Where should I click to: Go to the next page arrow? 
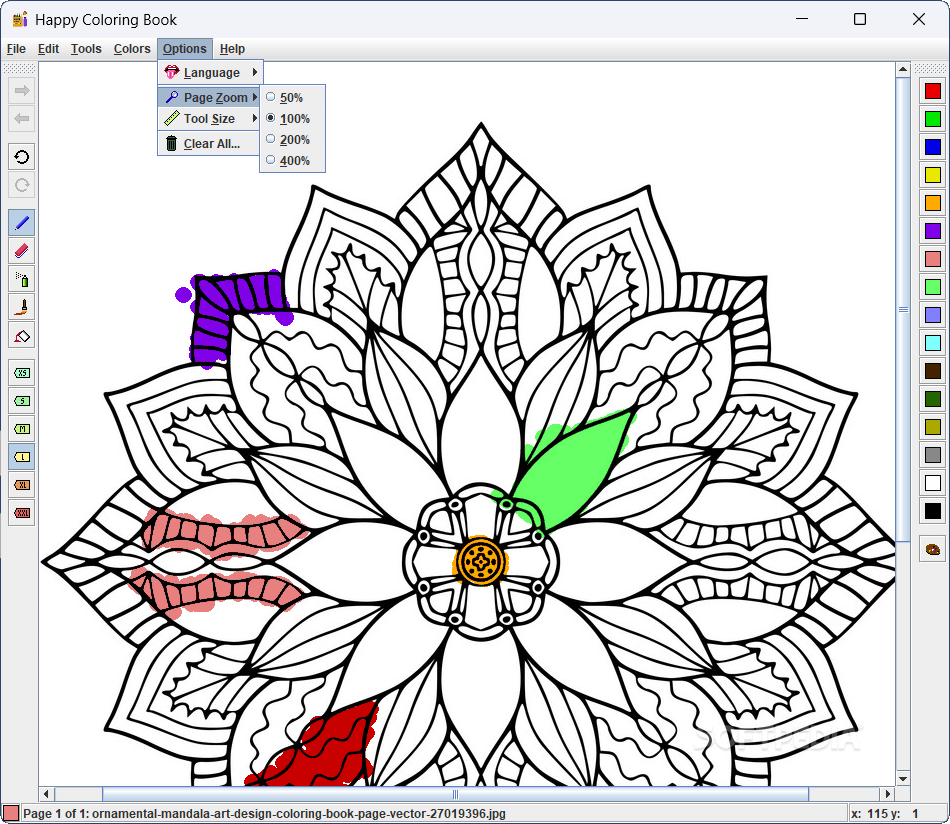pyautogui.click(x=22, y=91)
